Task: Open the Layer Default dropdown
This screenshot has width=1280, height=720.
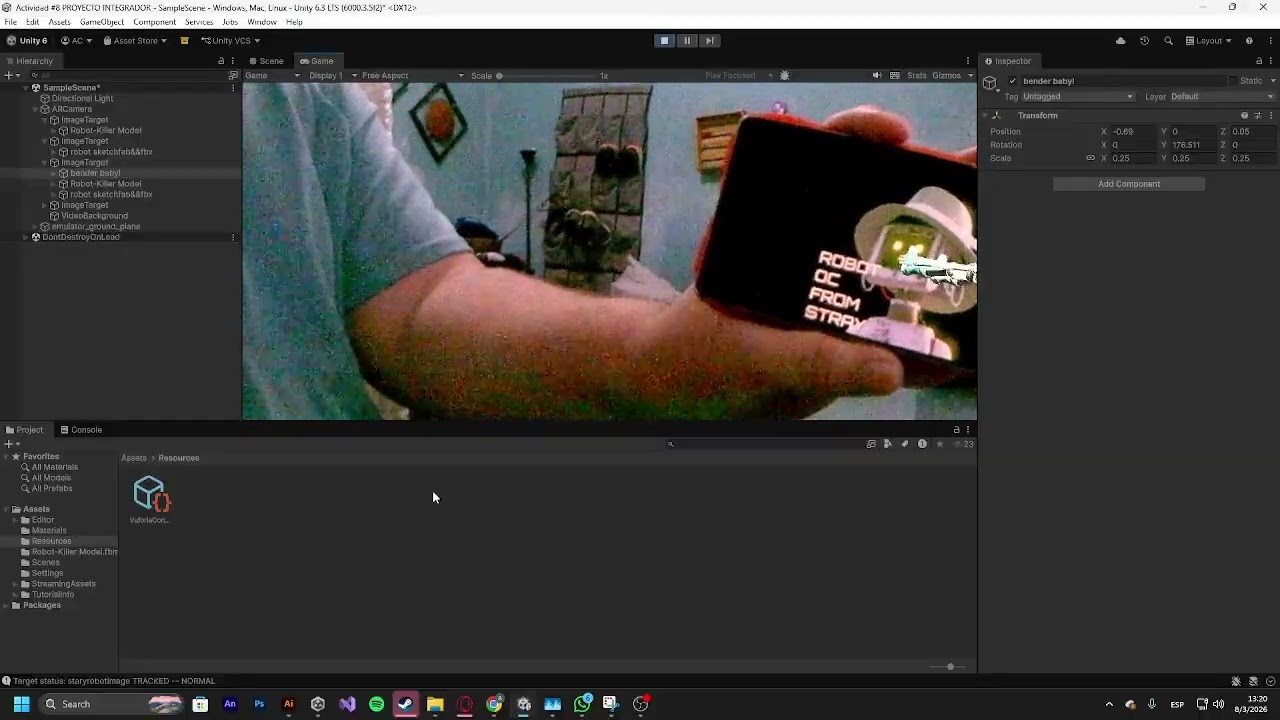Action: 1222,97
